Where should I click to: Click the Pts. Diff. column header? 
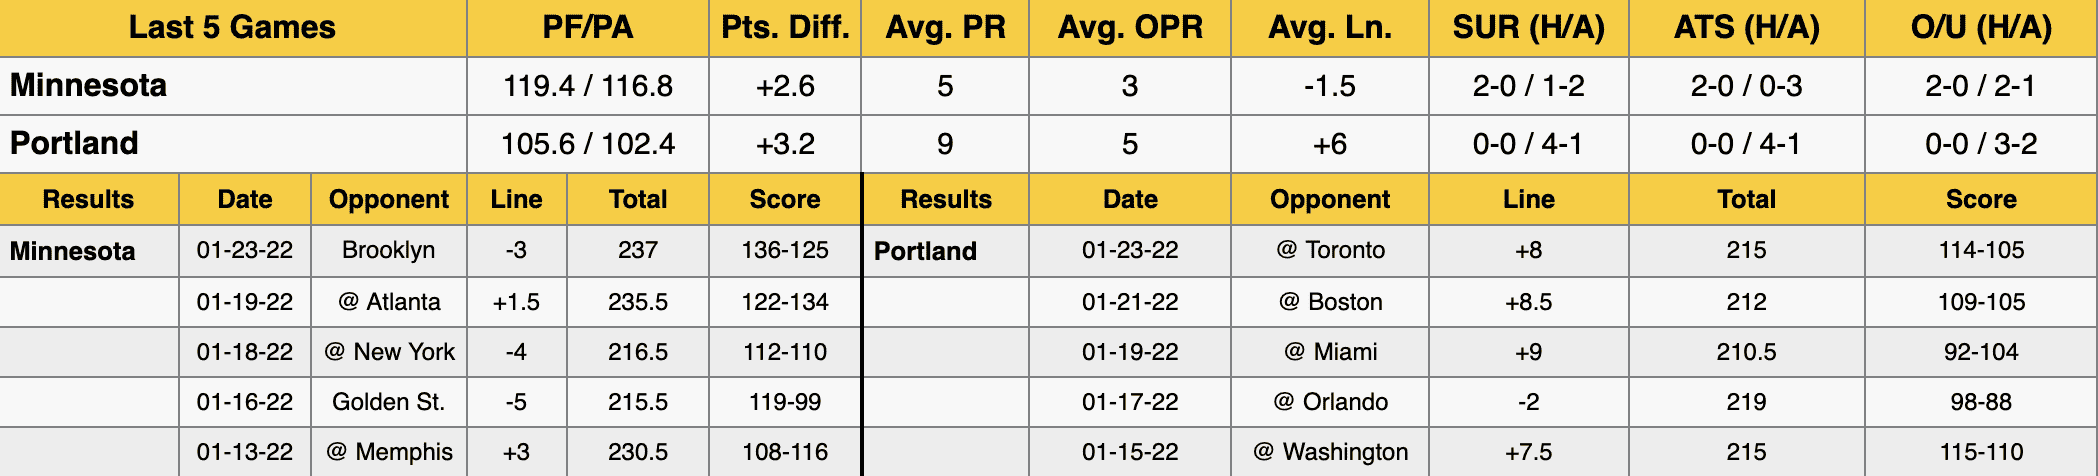point(785,28)
